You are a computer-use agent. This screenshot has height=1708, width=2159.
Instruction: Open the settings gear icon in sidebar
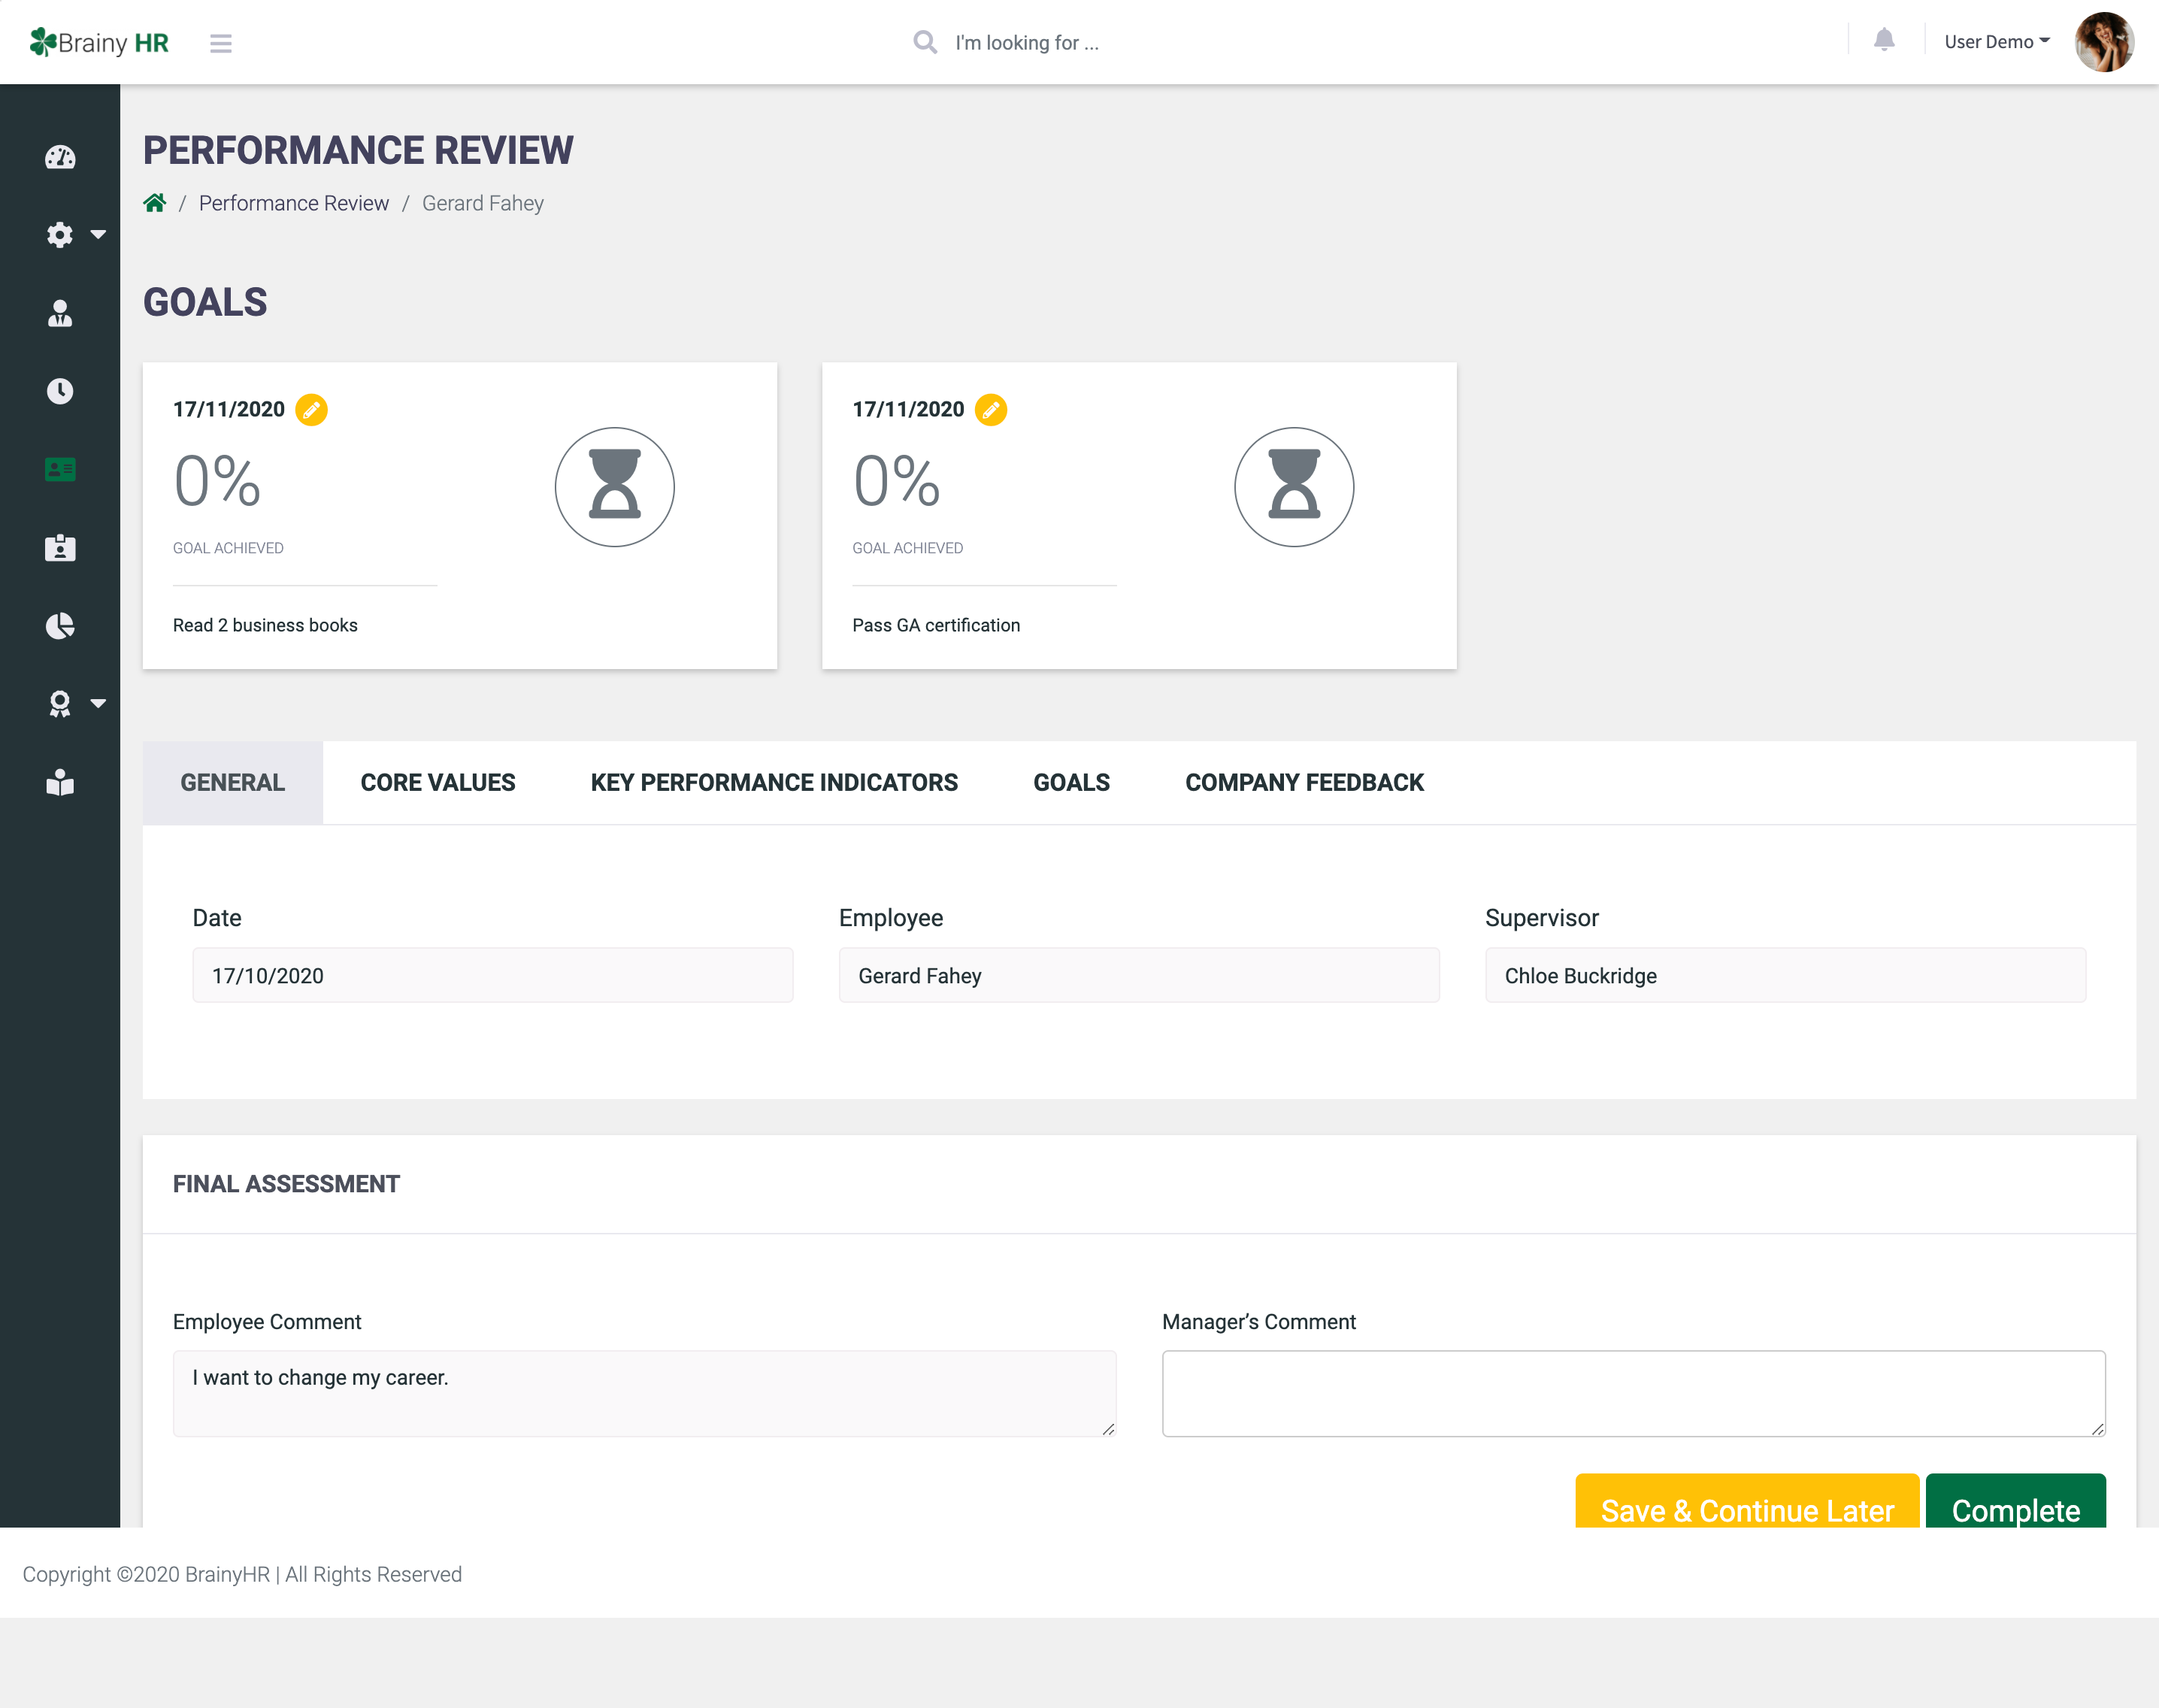pyautogui.click(x=60, y=235)
